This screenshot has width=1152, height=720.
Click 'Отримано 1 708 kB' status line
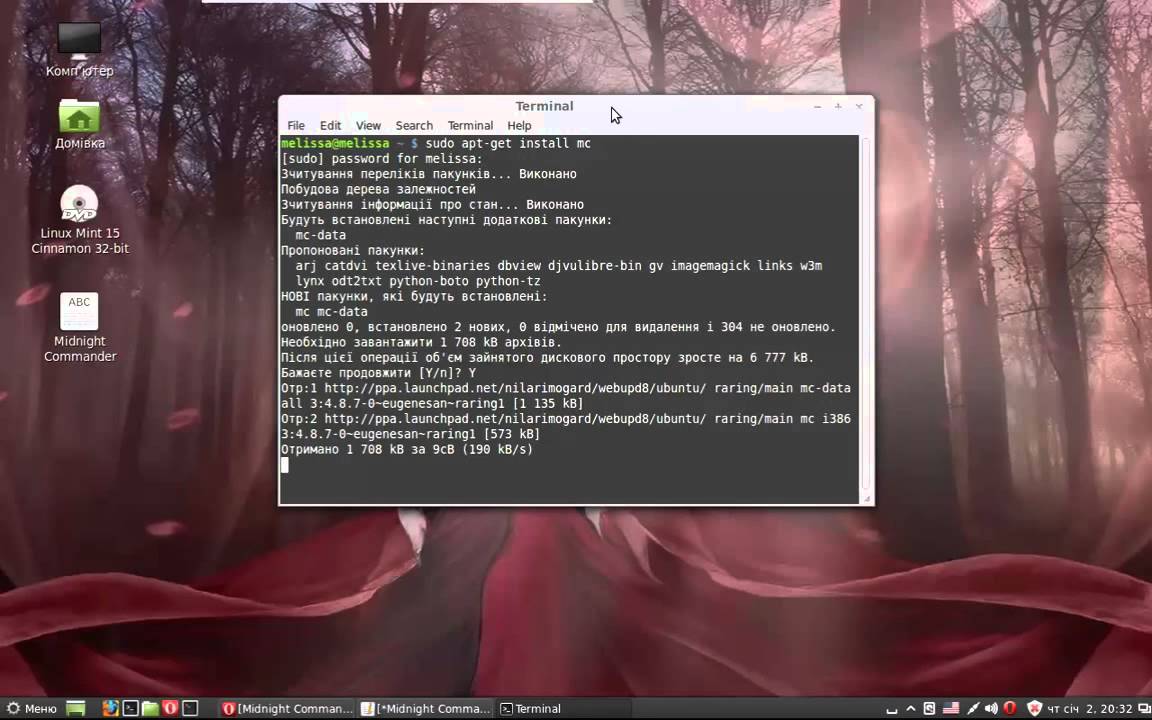point(406,449)
